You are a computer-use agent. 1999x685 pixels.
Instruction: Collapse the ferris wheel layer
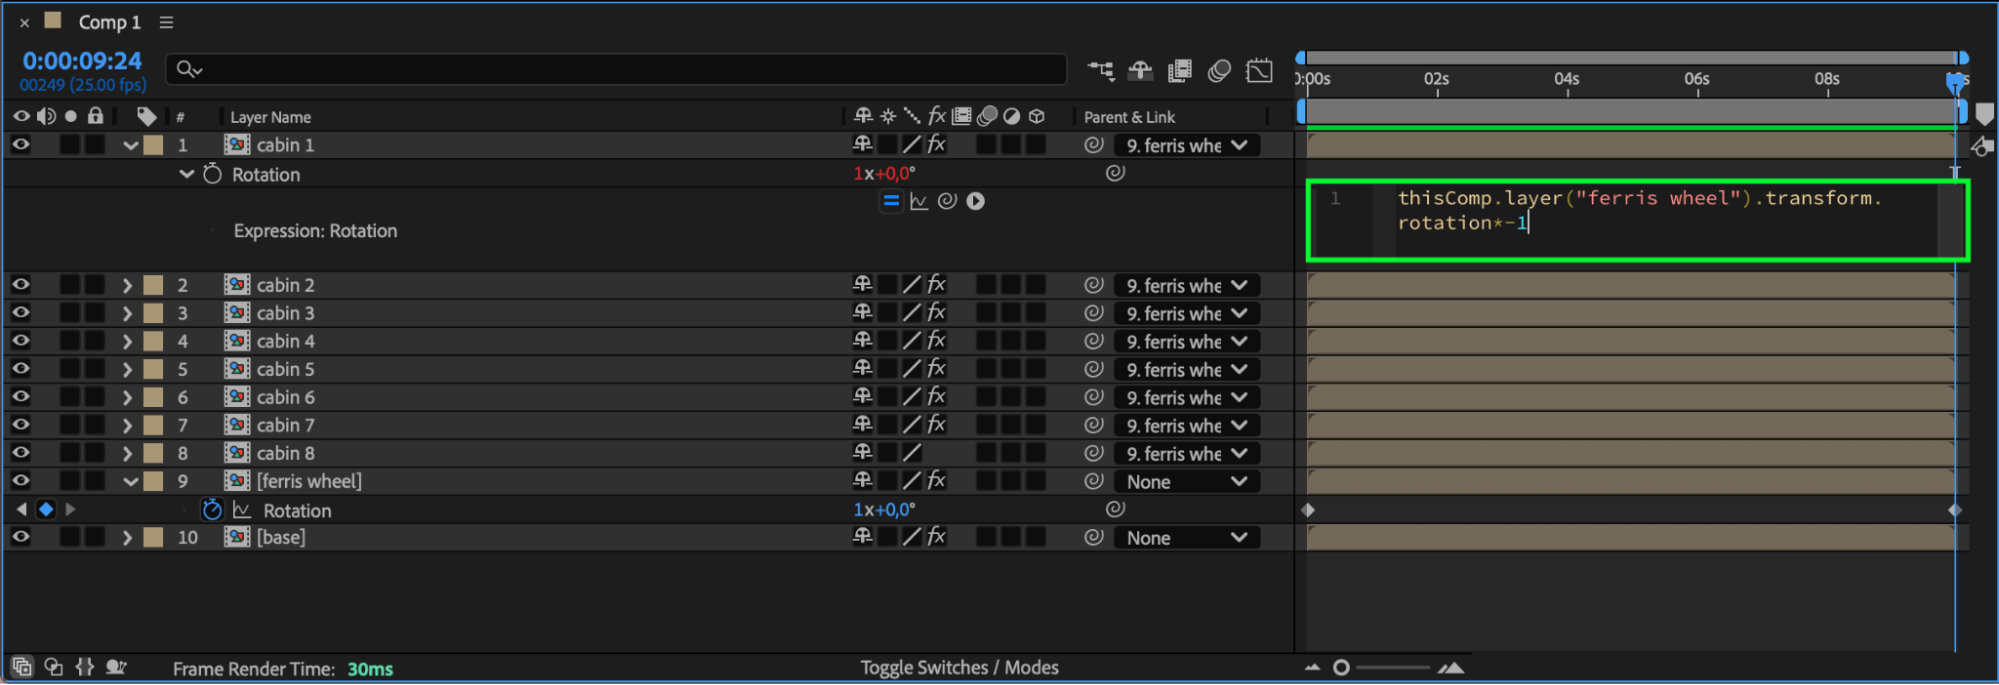click(130, 482)
